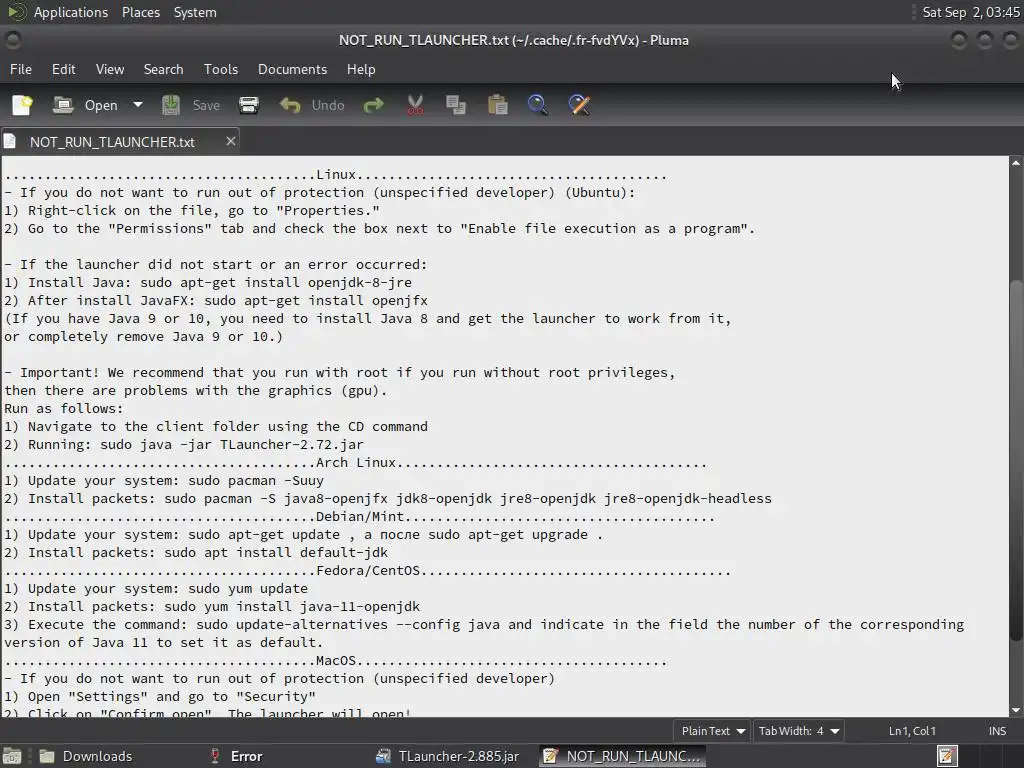The image size is (1024, 768).
Task: Click the INS insert mode indicator
Action: pyautogui.click(x=997, y=731)
